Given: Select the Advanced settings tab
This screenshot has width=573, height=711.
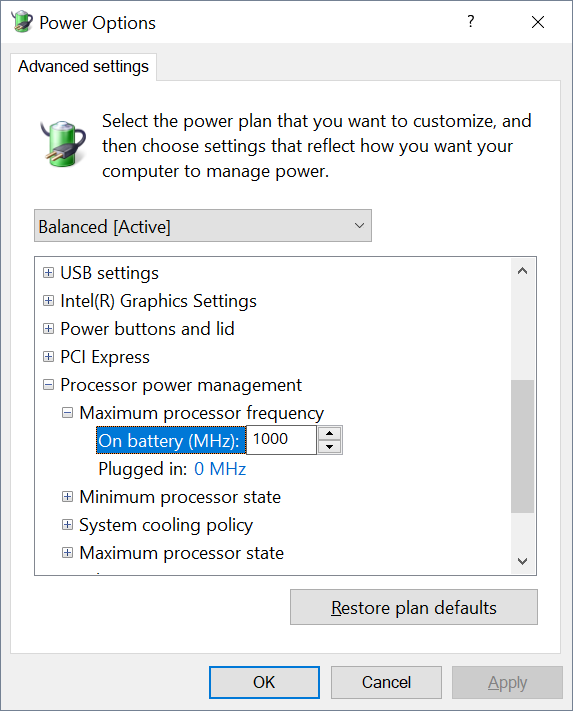Looking at the screenshot, I should point(83,67).
